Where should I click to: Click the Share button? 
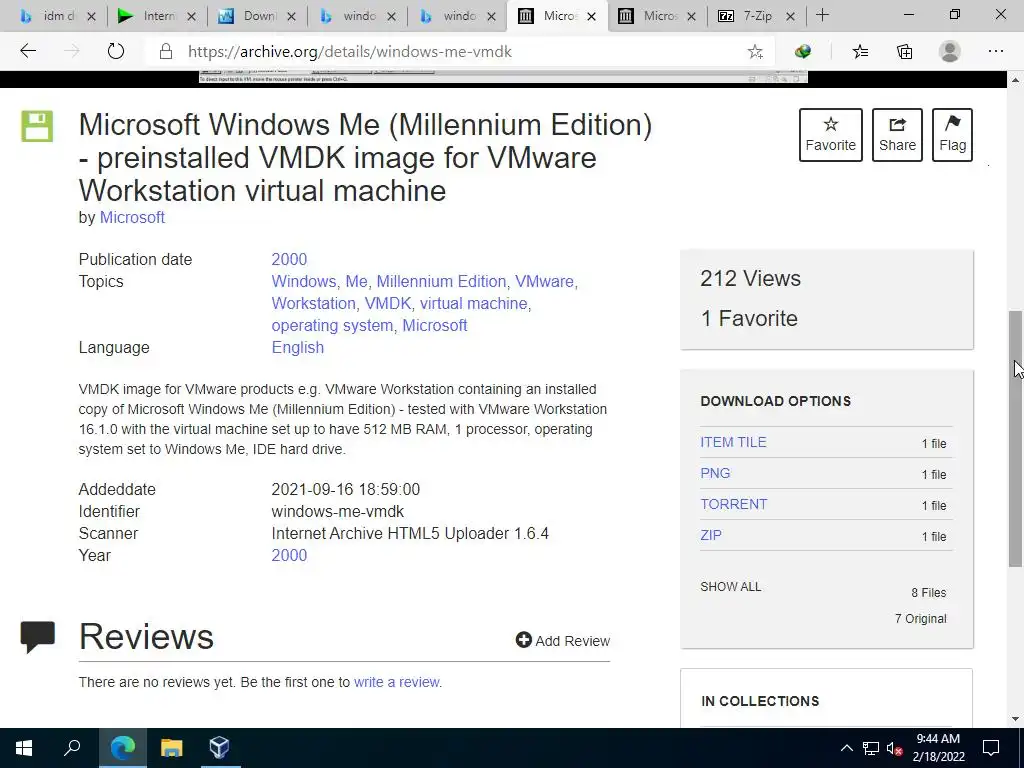897,135
